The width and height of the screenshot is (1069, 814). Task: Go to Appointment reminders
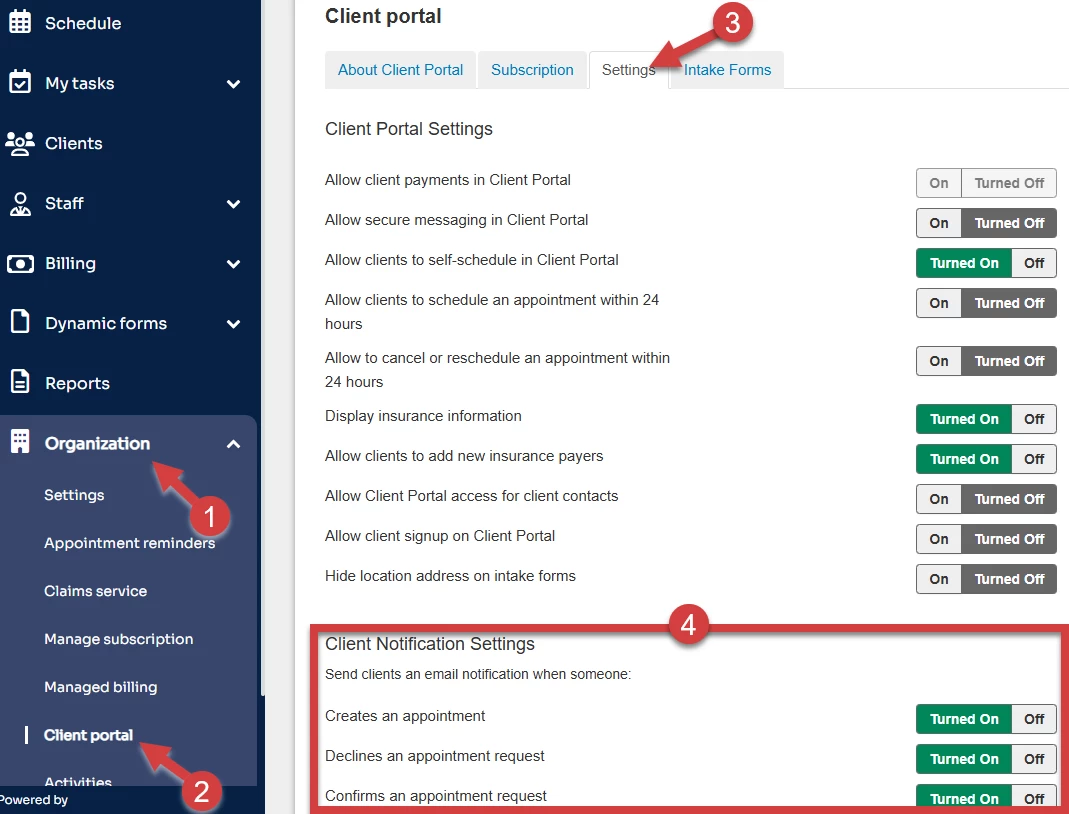(x=130, y=543)
